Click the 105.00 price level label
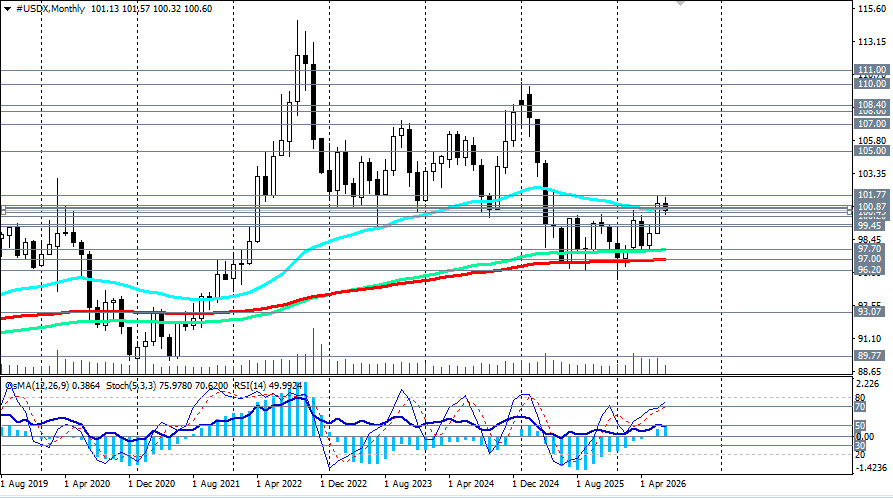Viewport: 893px width, 498px height. (872, 151)
